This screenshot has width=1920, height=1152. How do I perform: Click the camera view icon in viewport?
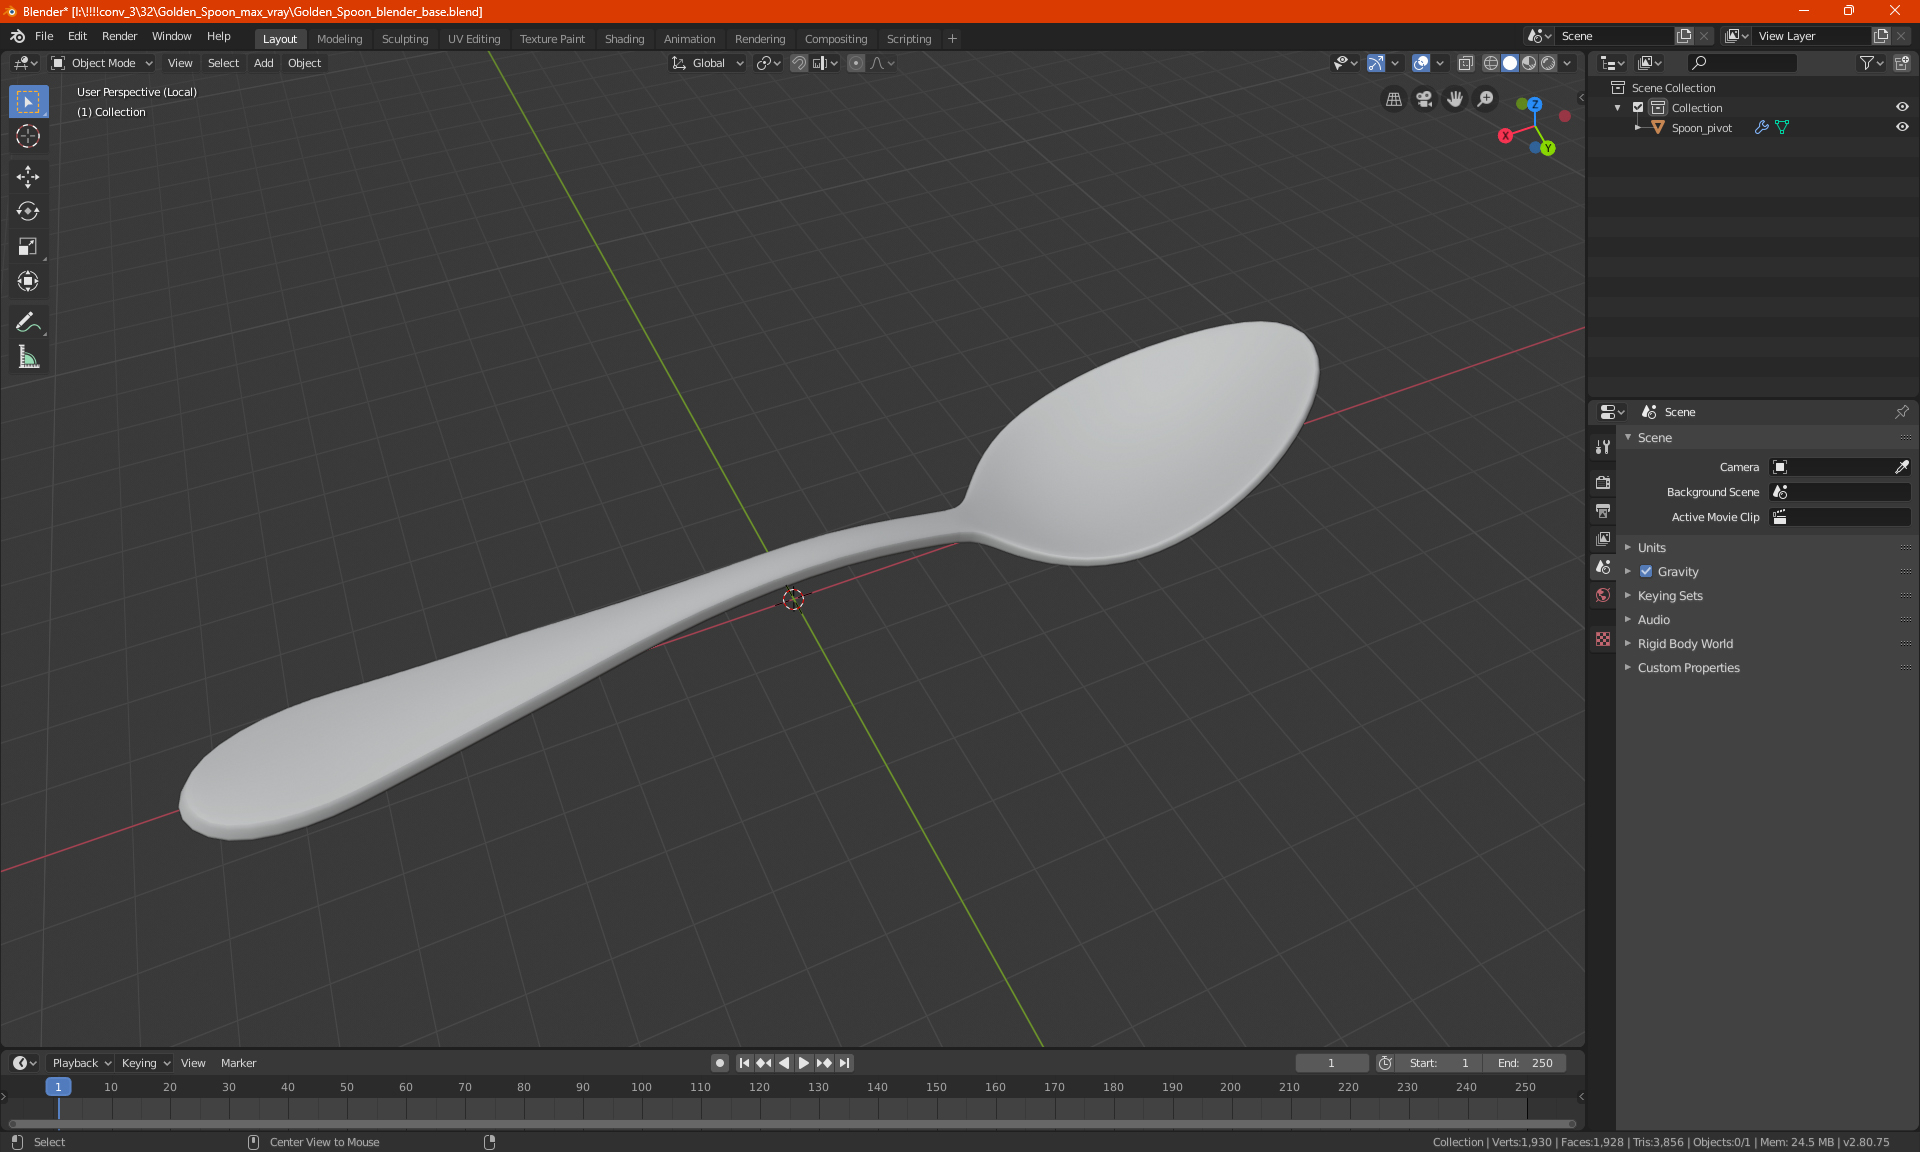1424,99
